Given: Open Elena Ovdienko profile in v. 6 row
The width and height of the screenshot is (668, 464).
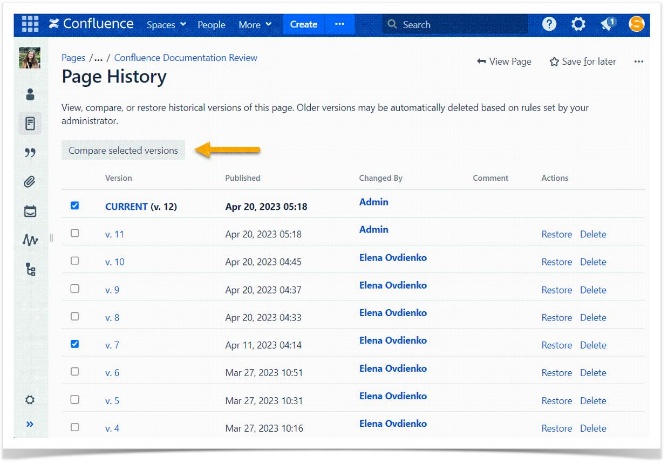Looking at the screenshot, I should click(x=393, y=369).
